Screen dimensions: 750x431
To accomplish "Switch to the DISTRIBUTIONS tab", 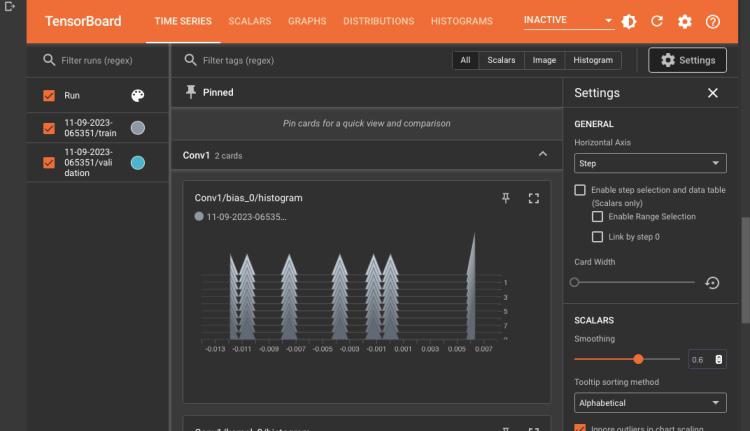I will click(378, 21).
